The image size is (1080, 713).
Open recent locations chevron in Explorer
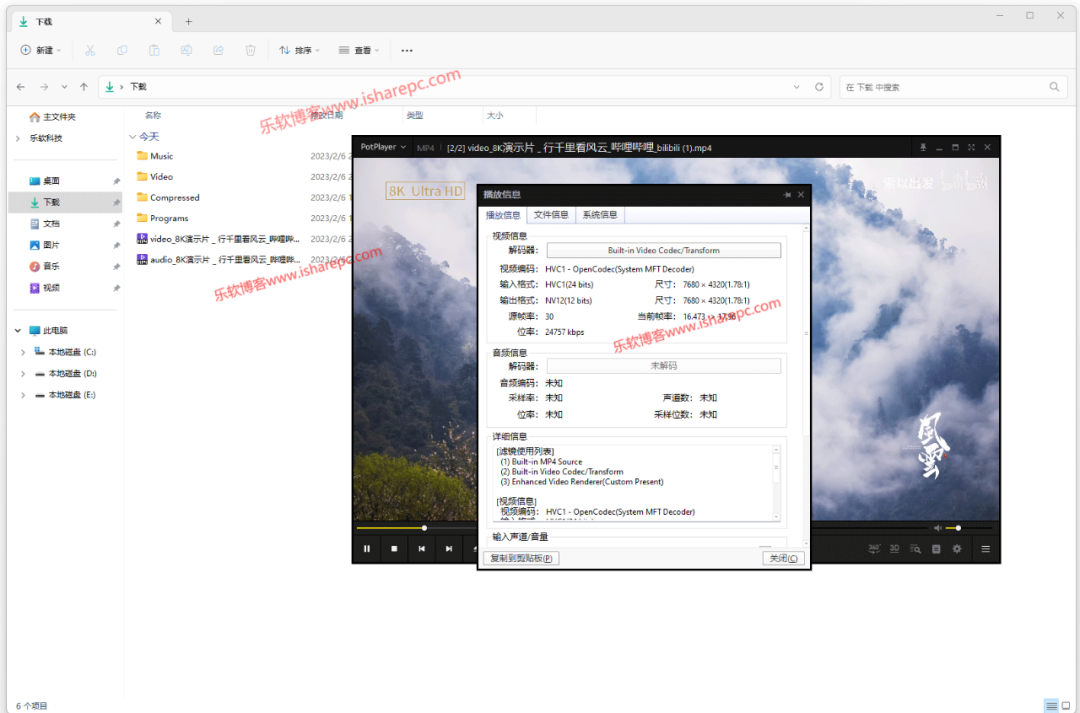point(64,87)
